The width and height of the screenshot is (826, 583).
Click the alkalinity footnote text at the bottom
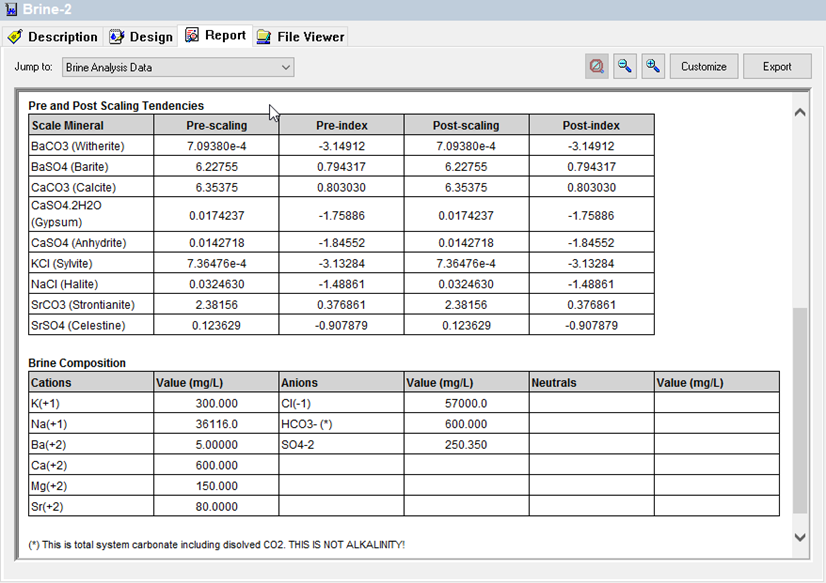[x=216, y=545]
